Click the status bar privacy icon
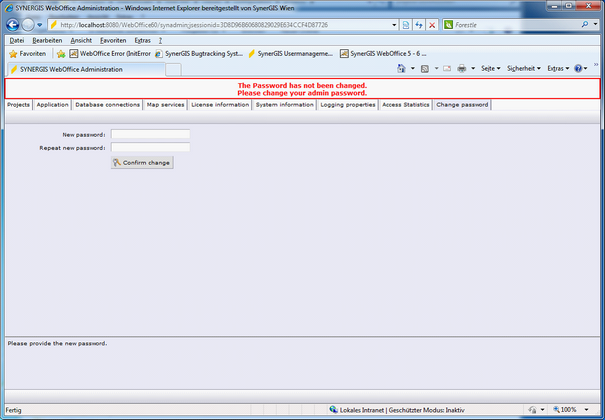605x420 pixels. point(532,410)
